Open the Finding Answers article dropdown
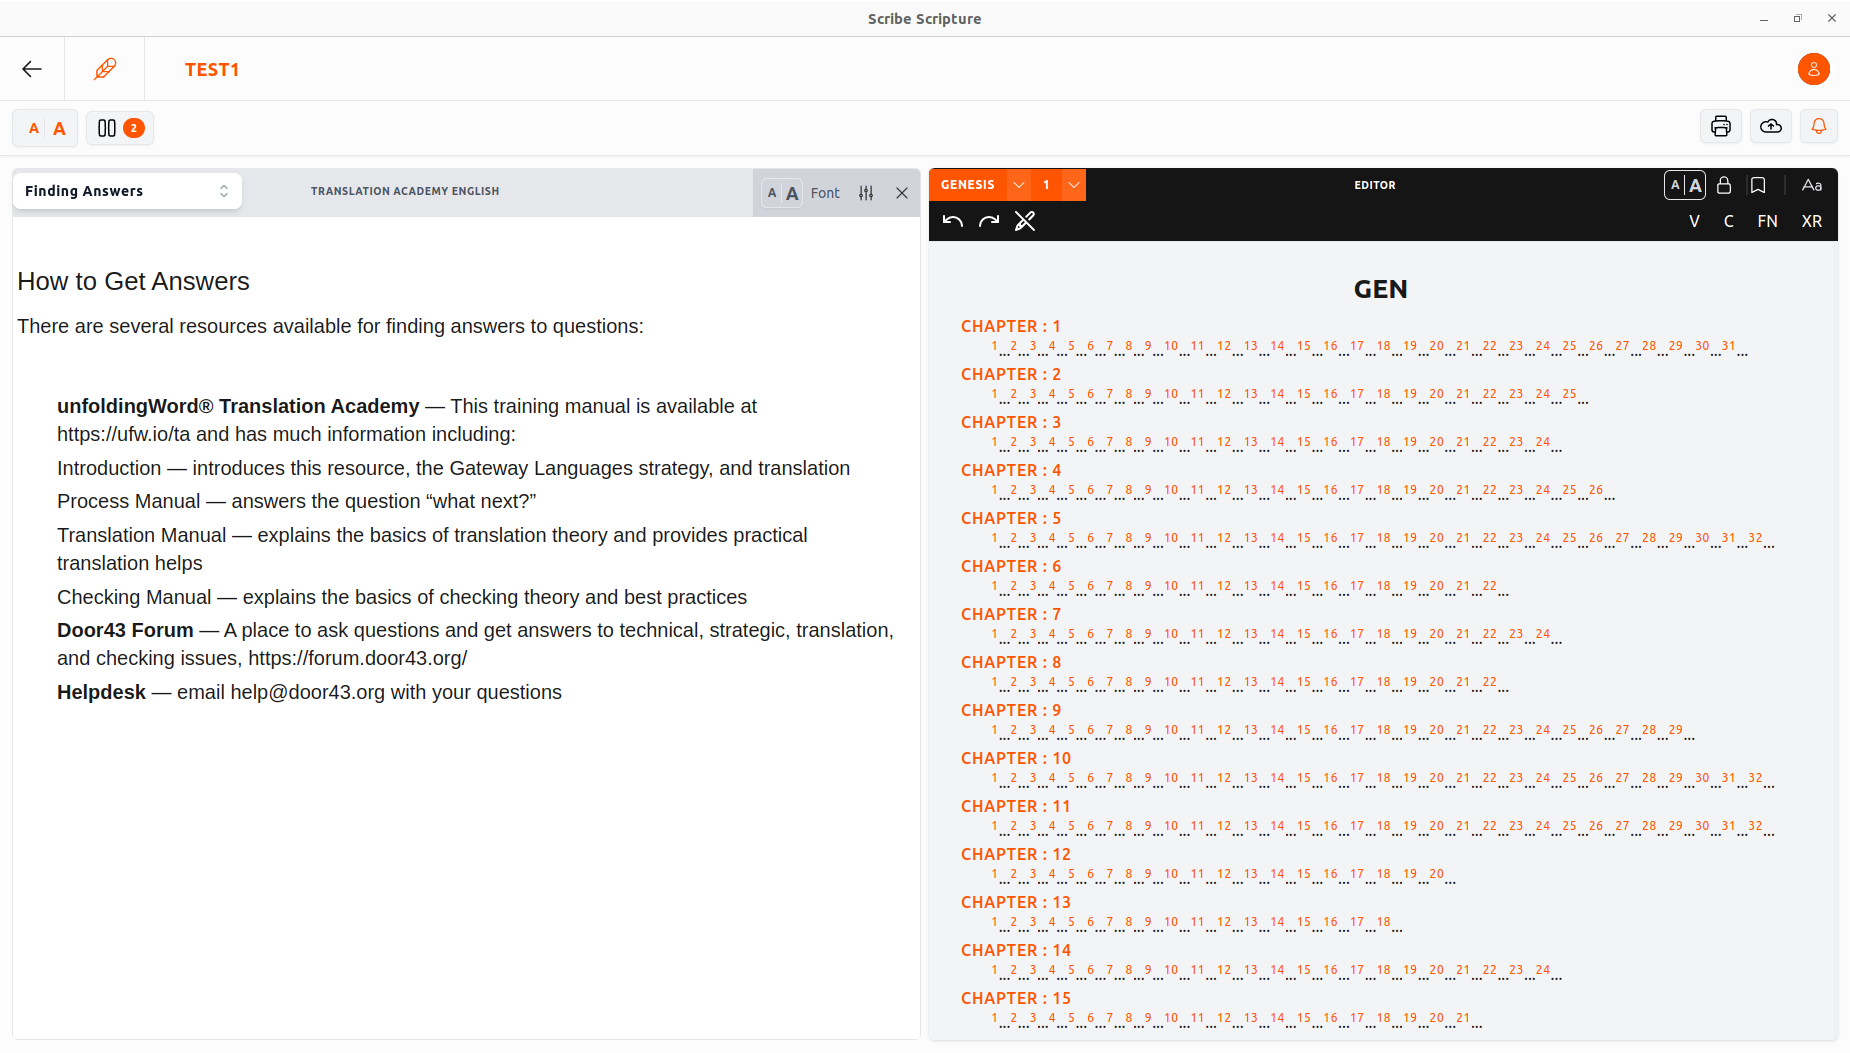The image size is (1850, 1053). pos(127,191)
